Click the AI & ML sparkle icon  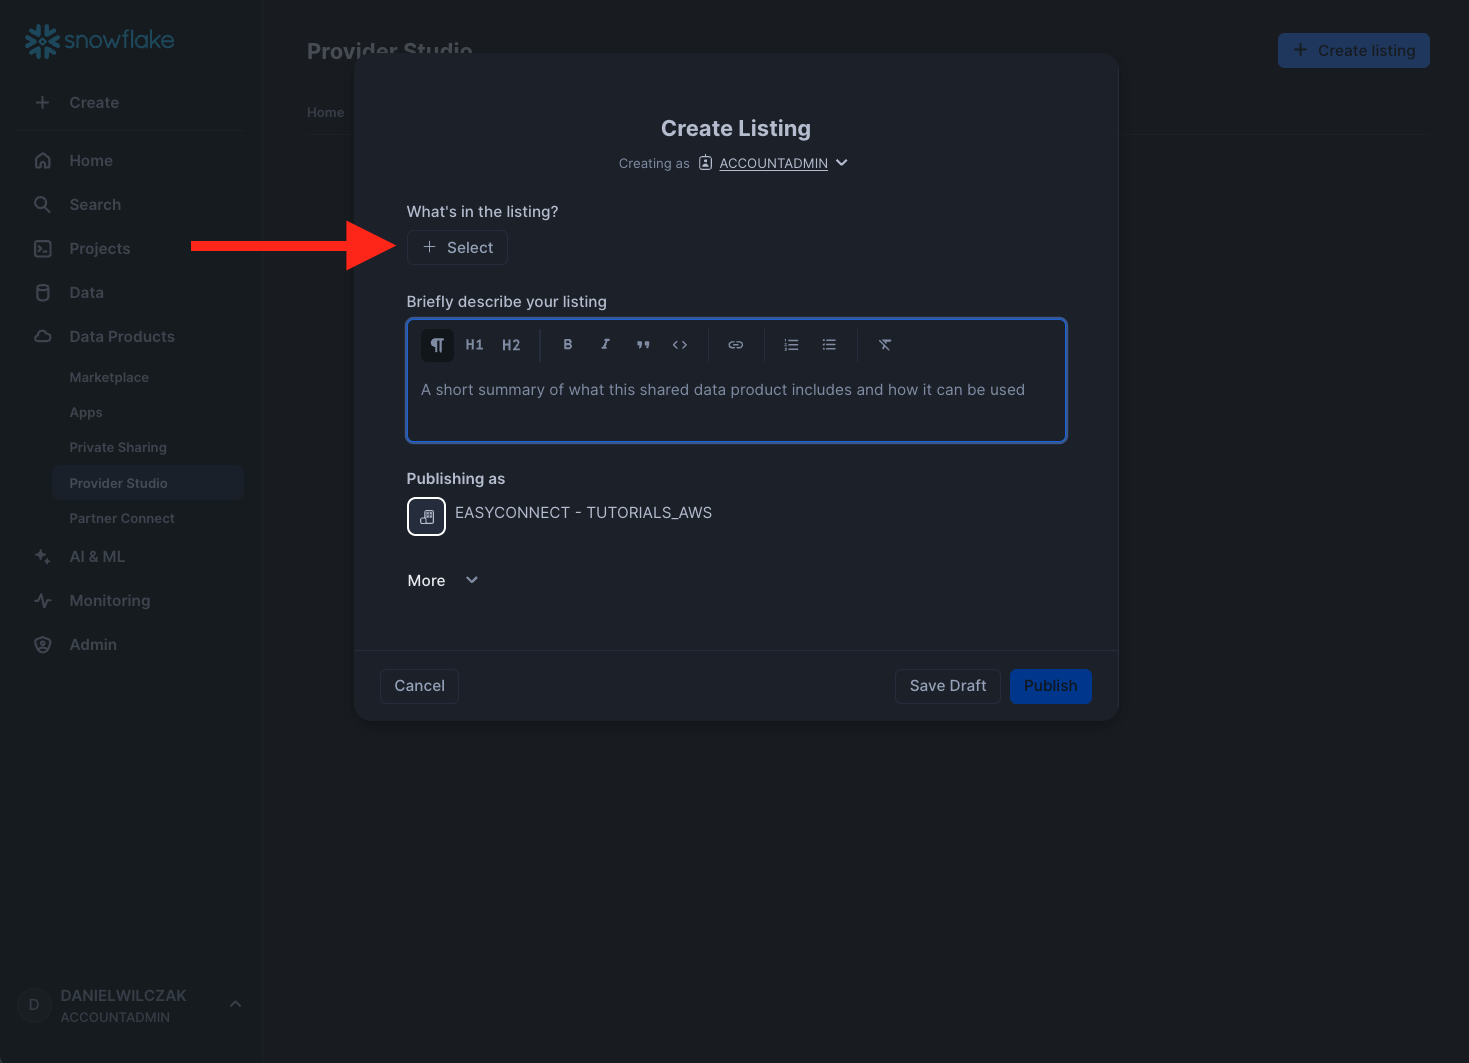[x=43, y=557]
